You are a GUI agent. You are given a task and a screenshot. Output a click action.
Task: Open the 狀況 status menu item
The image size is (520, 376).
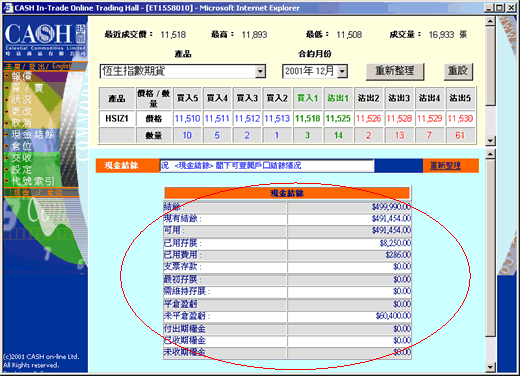tap(22, 99)
